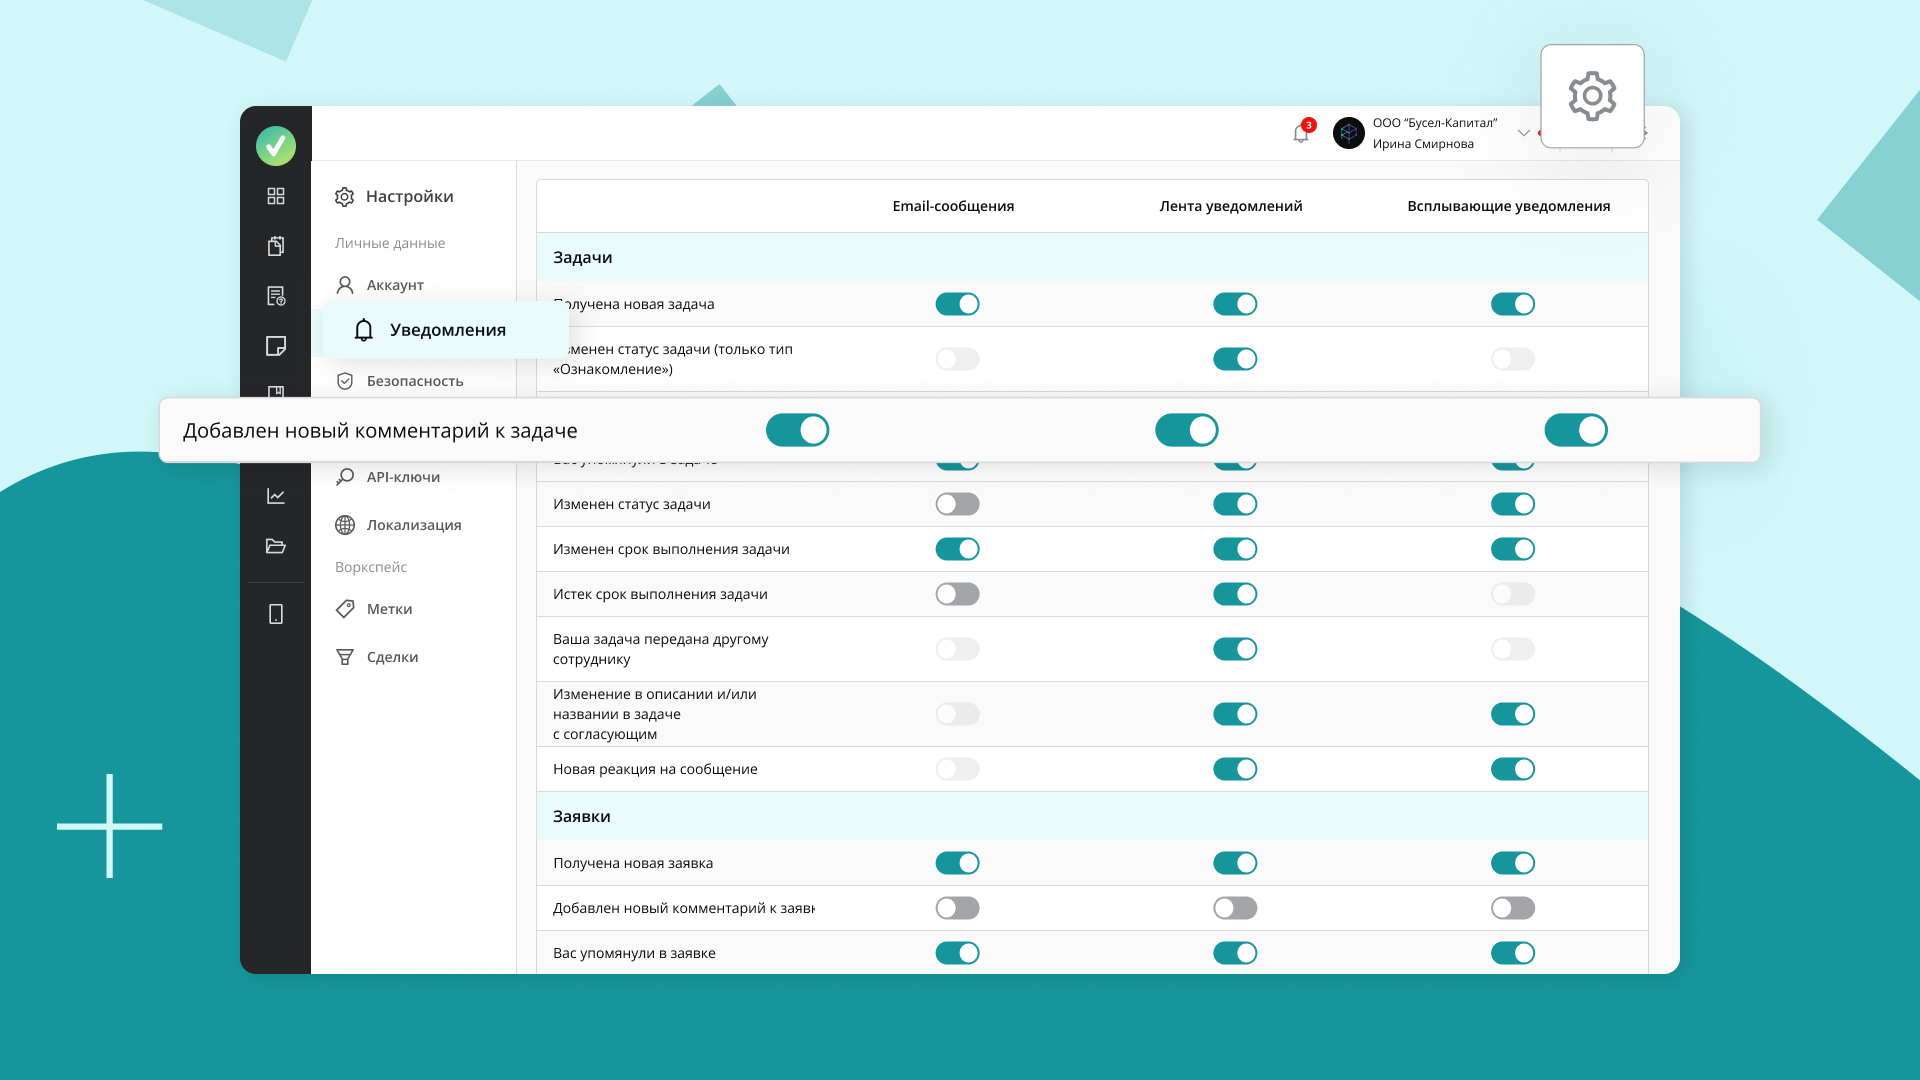Open the folder icon in dark sidebar
1920x1080 pixels.
pos(276,546)
